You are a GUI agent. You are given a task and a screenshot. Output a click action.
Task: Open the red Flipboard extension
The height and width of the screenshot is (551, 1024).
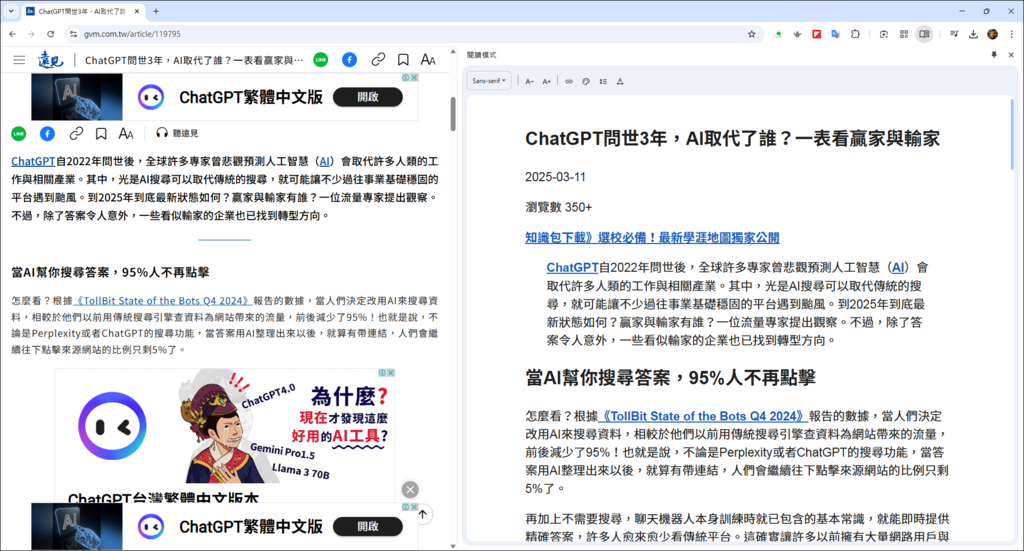816,34
